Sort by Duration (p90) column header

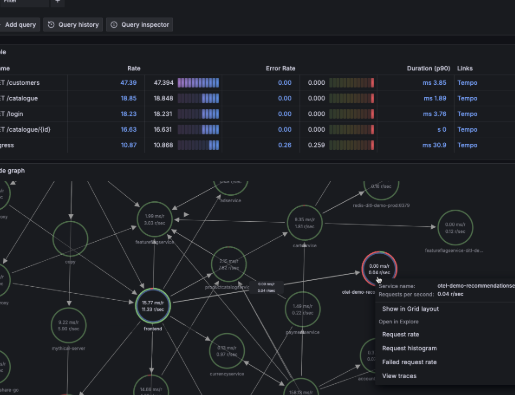click(428, 68)
